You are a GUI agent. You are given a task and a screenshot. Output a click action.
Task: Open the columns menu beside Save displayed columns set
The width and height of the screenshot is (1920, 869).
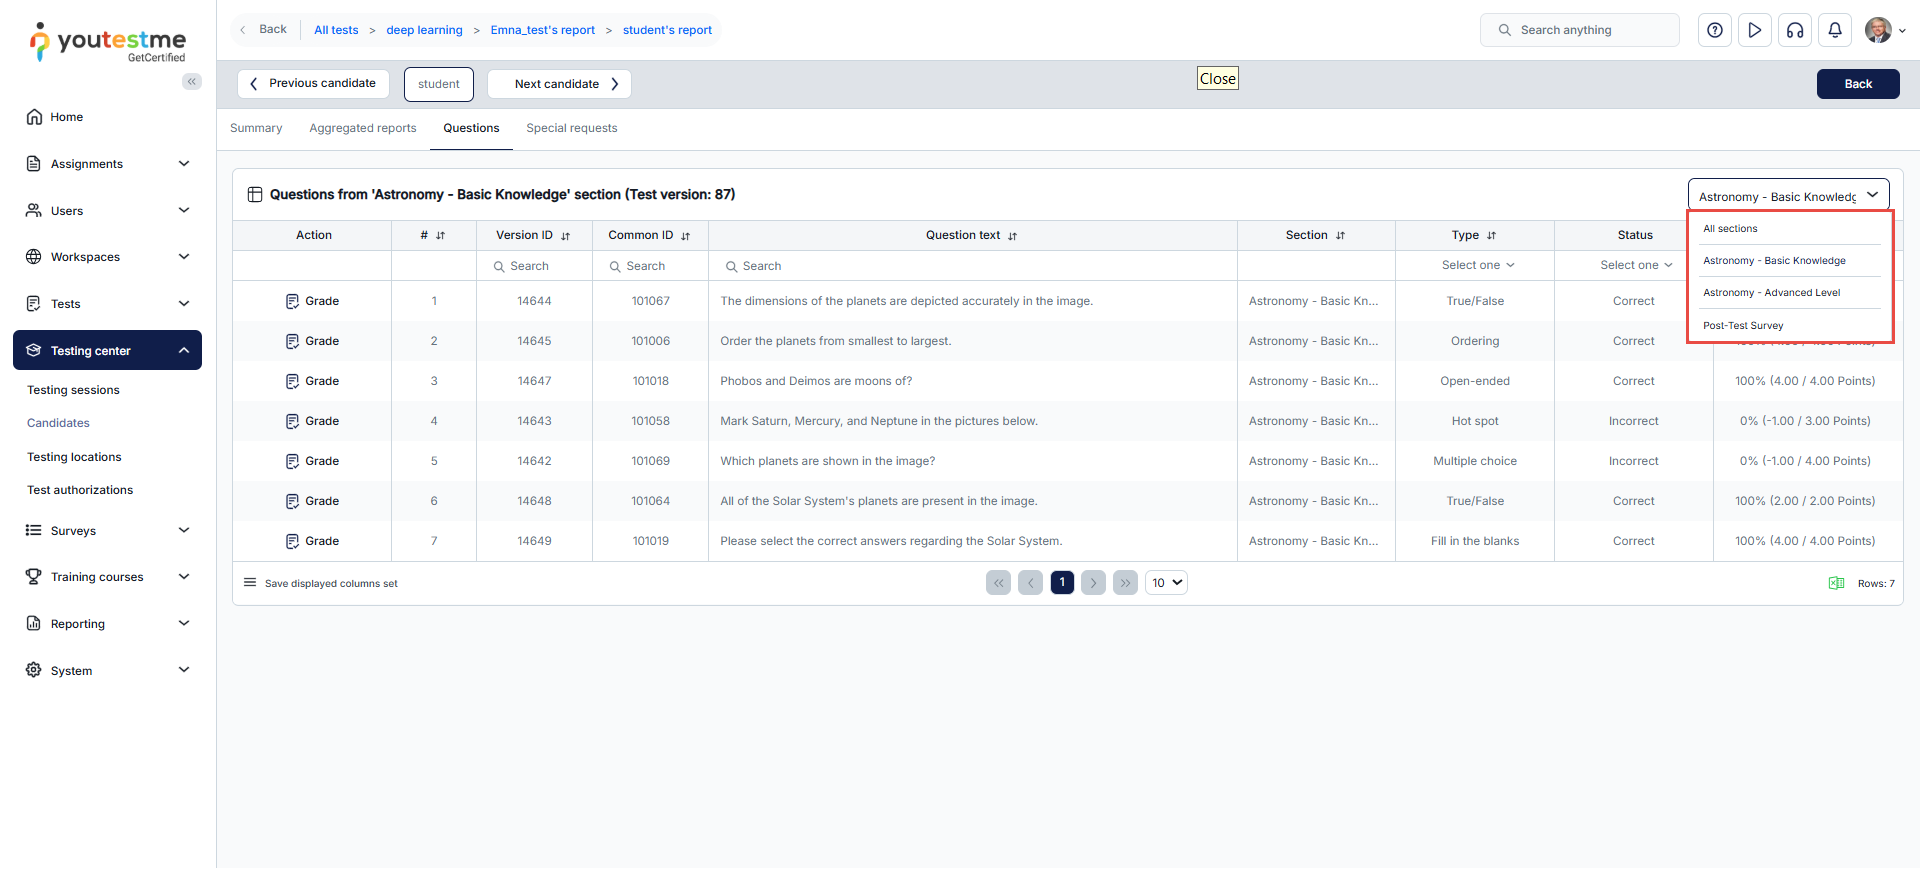click(x=250, y=583)
